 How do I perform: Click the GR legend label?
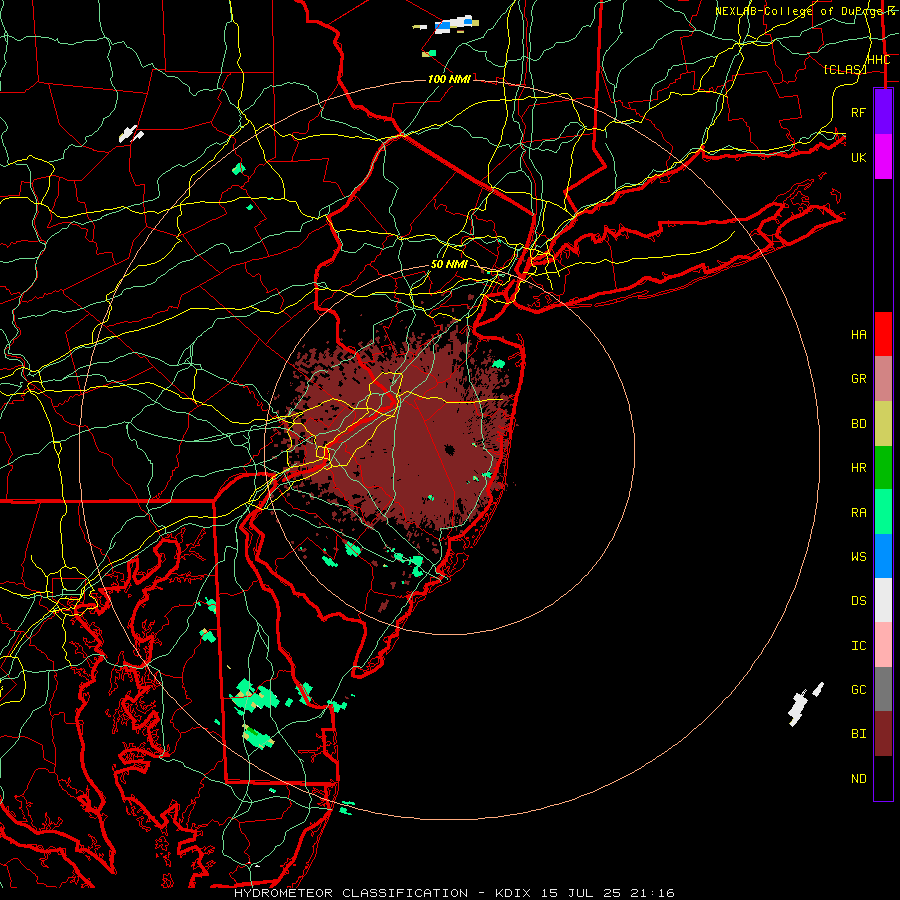click(x=858, y=379)
